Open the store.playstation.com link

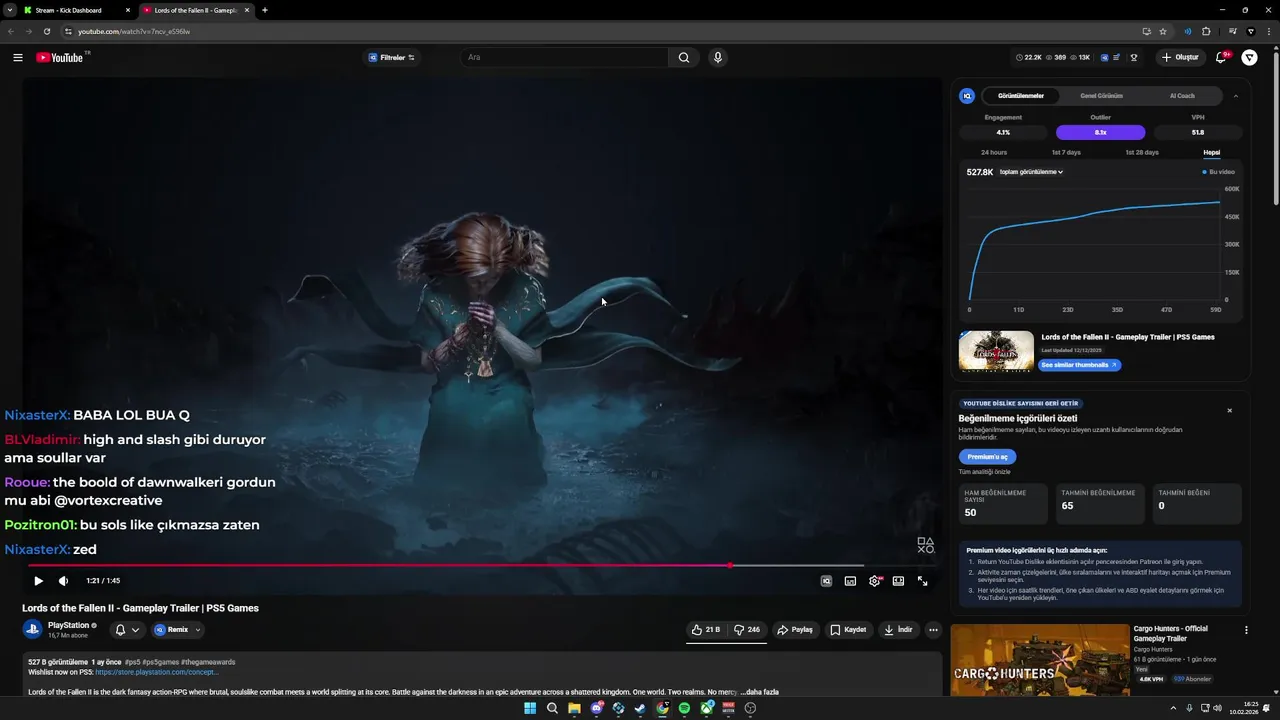[x=157, y=672]
